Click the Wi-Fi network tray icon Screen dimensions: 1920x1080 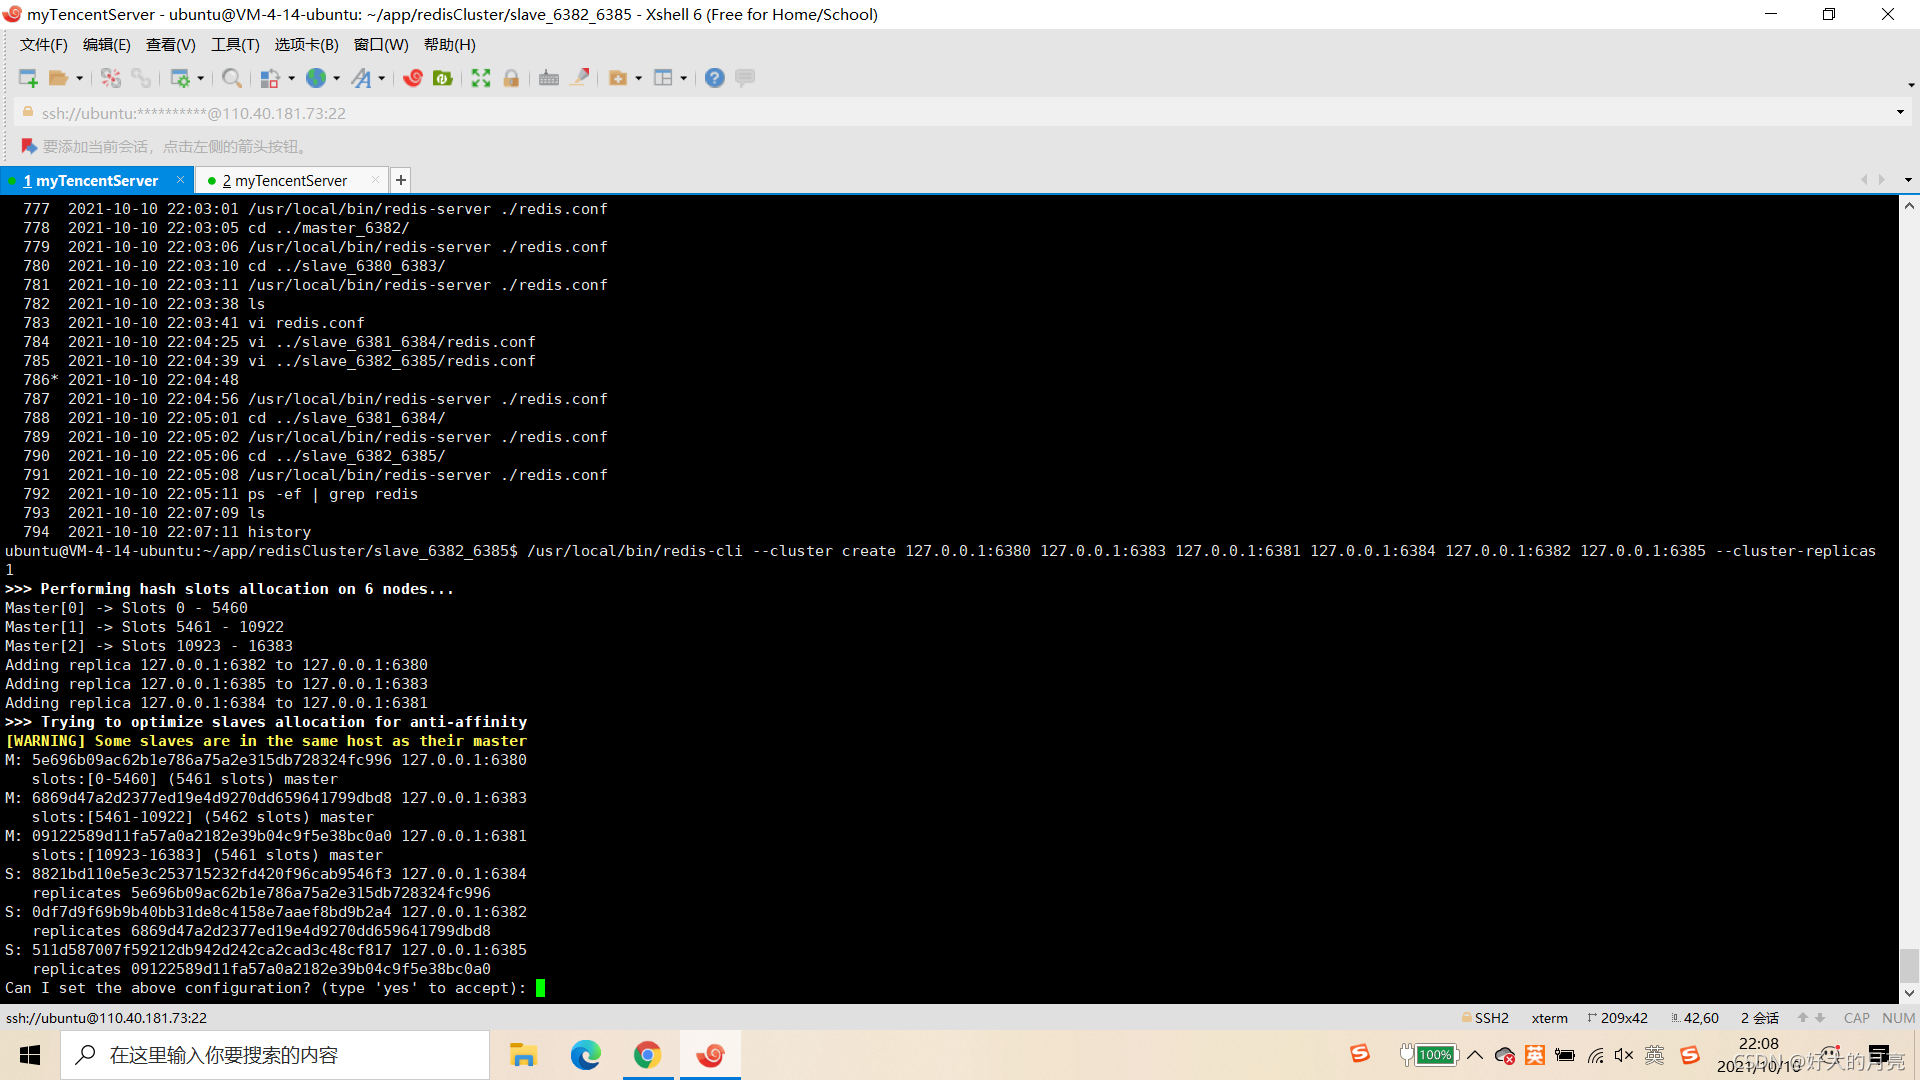coord(1596,1055)
